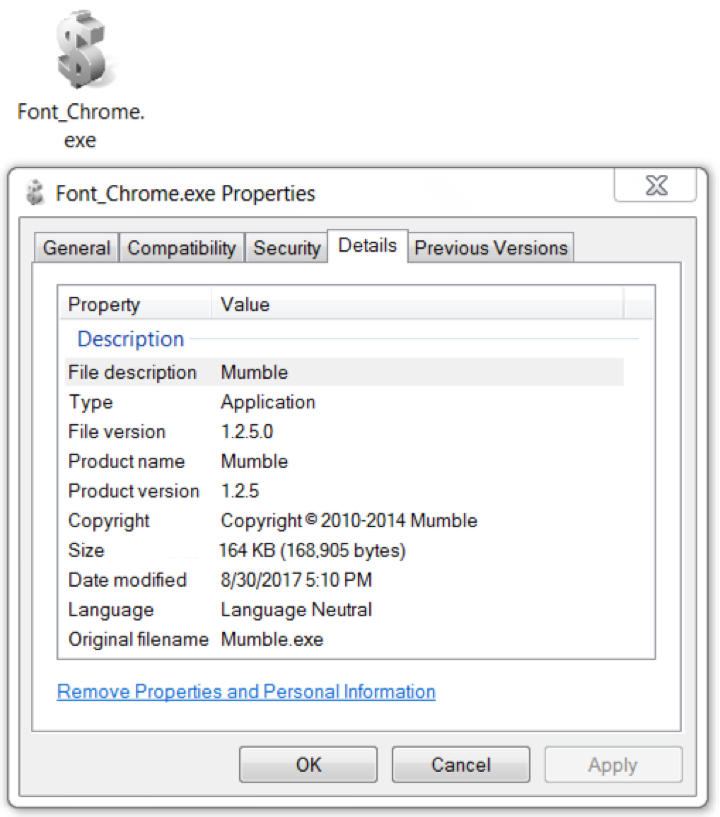The height and width of the screenshot is (817, 720).
Task: Open Remove Properties and Personal Information link
Action: tap(246, 691)
